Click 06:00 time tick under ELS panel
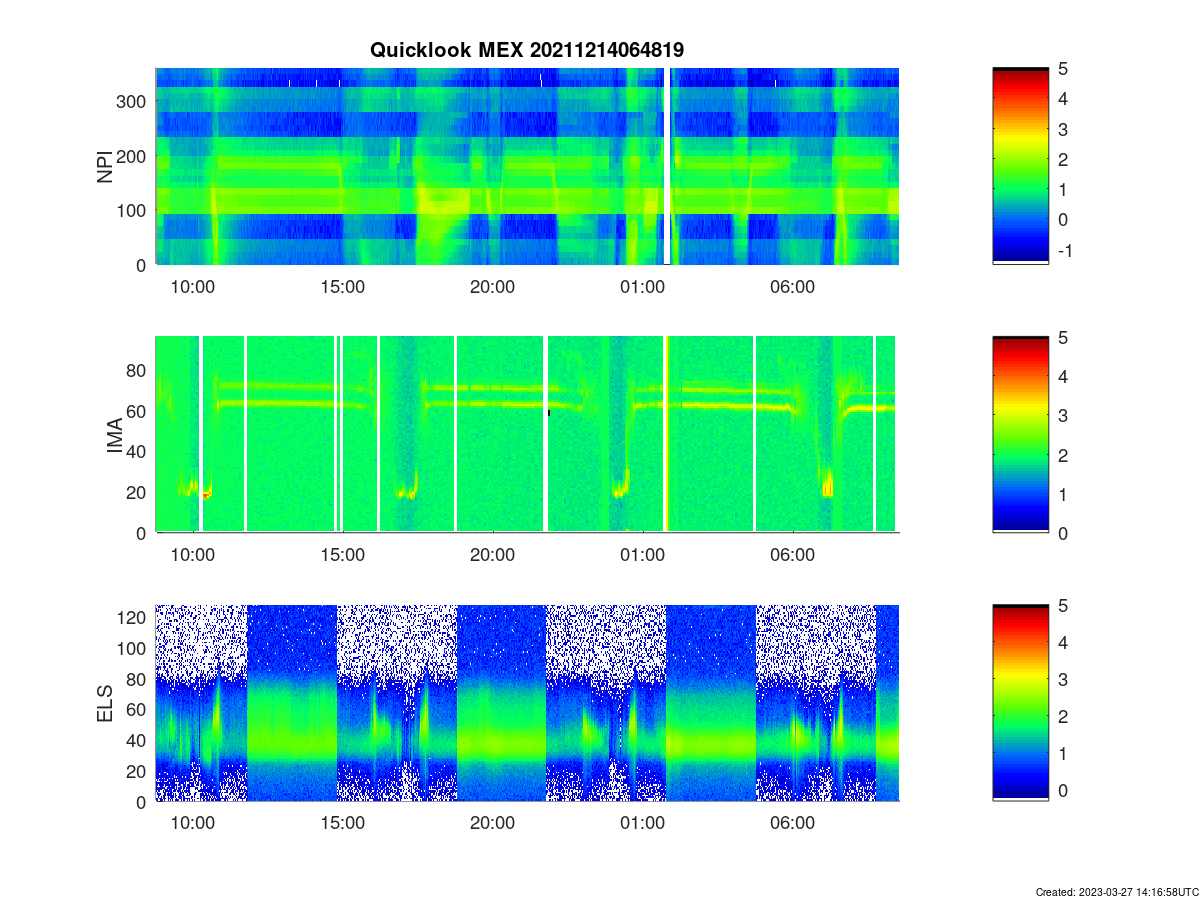1200x900 pixels. pyautogui.click(x=793, y=824)
